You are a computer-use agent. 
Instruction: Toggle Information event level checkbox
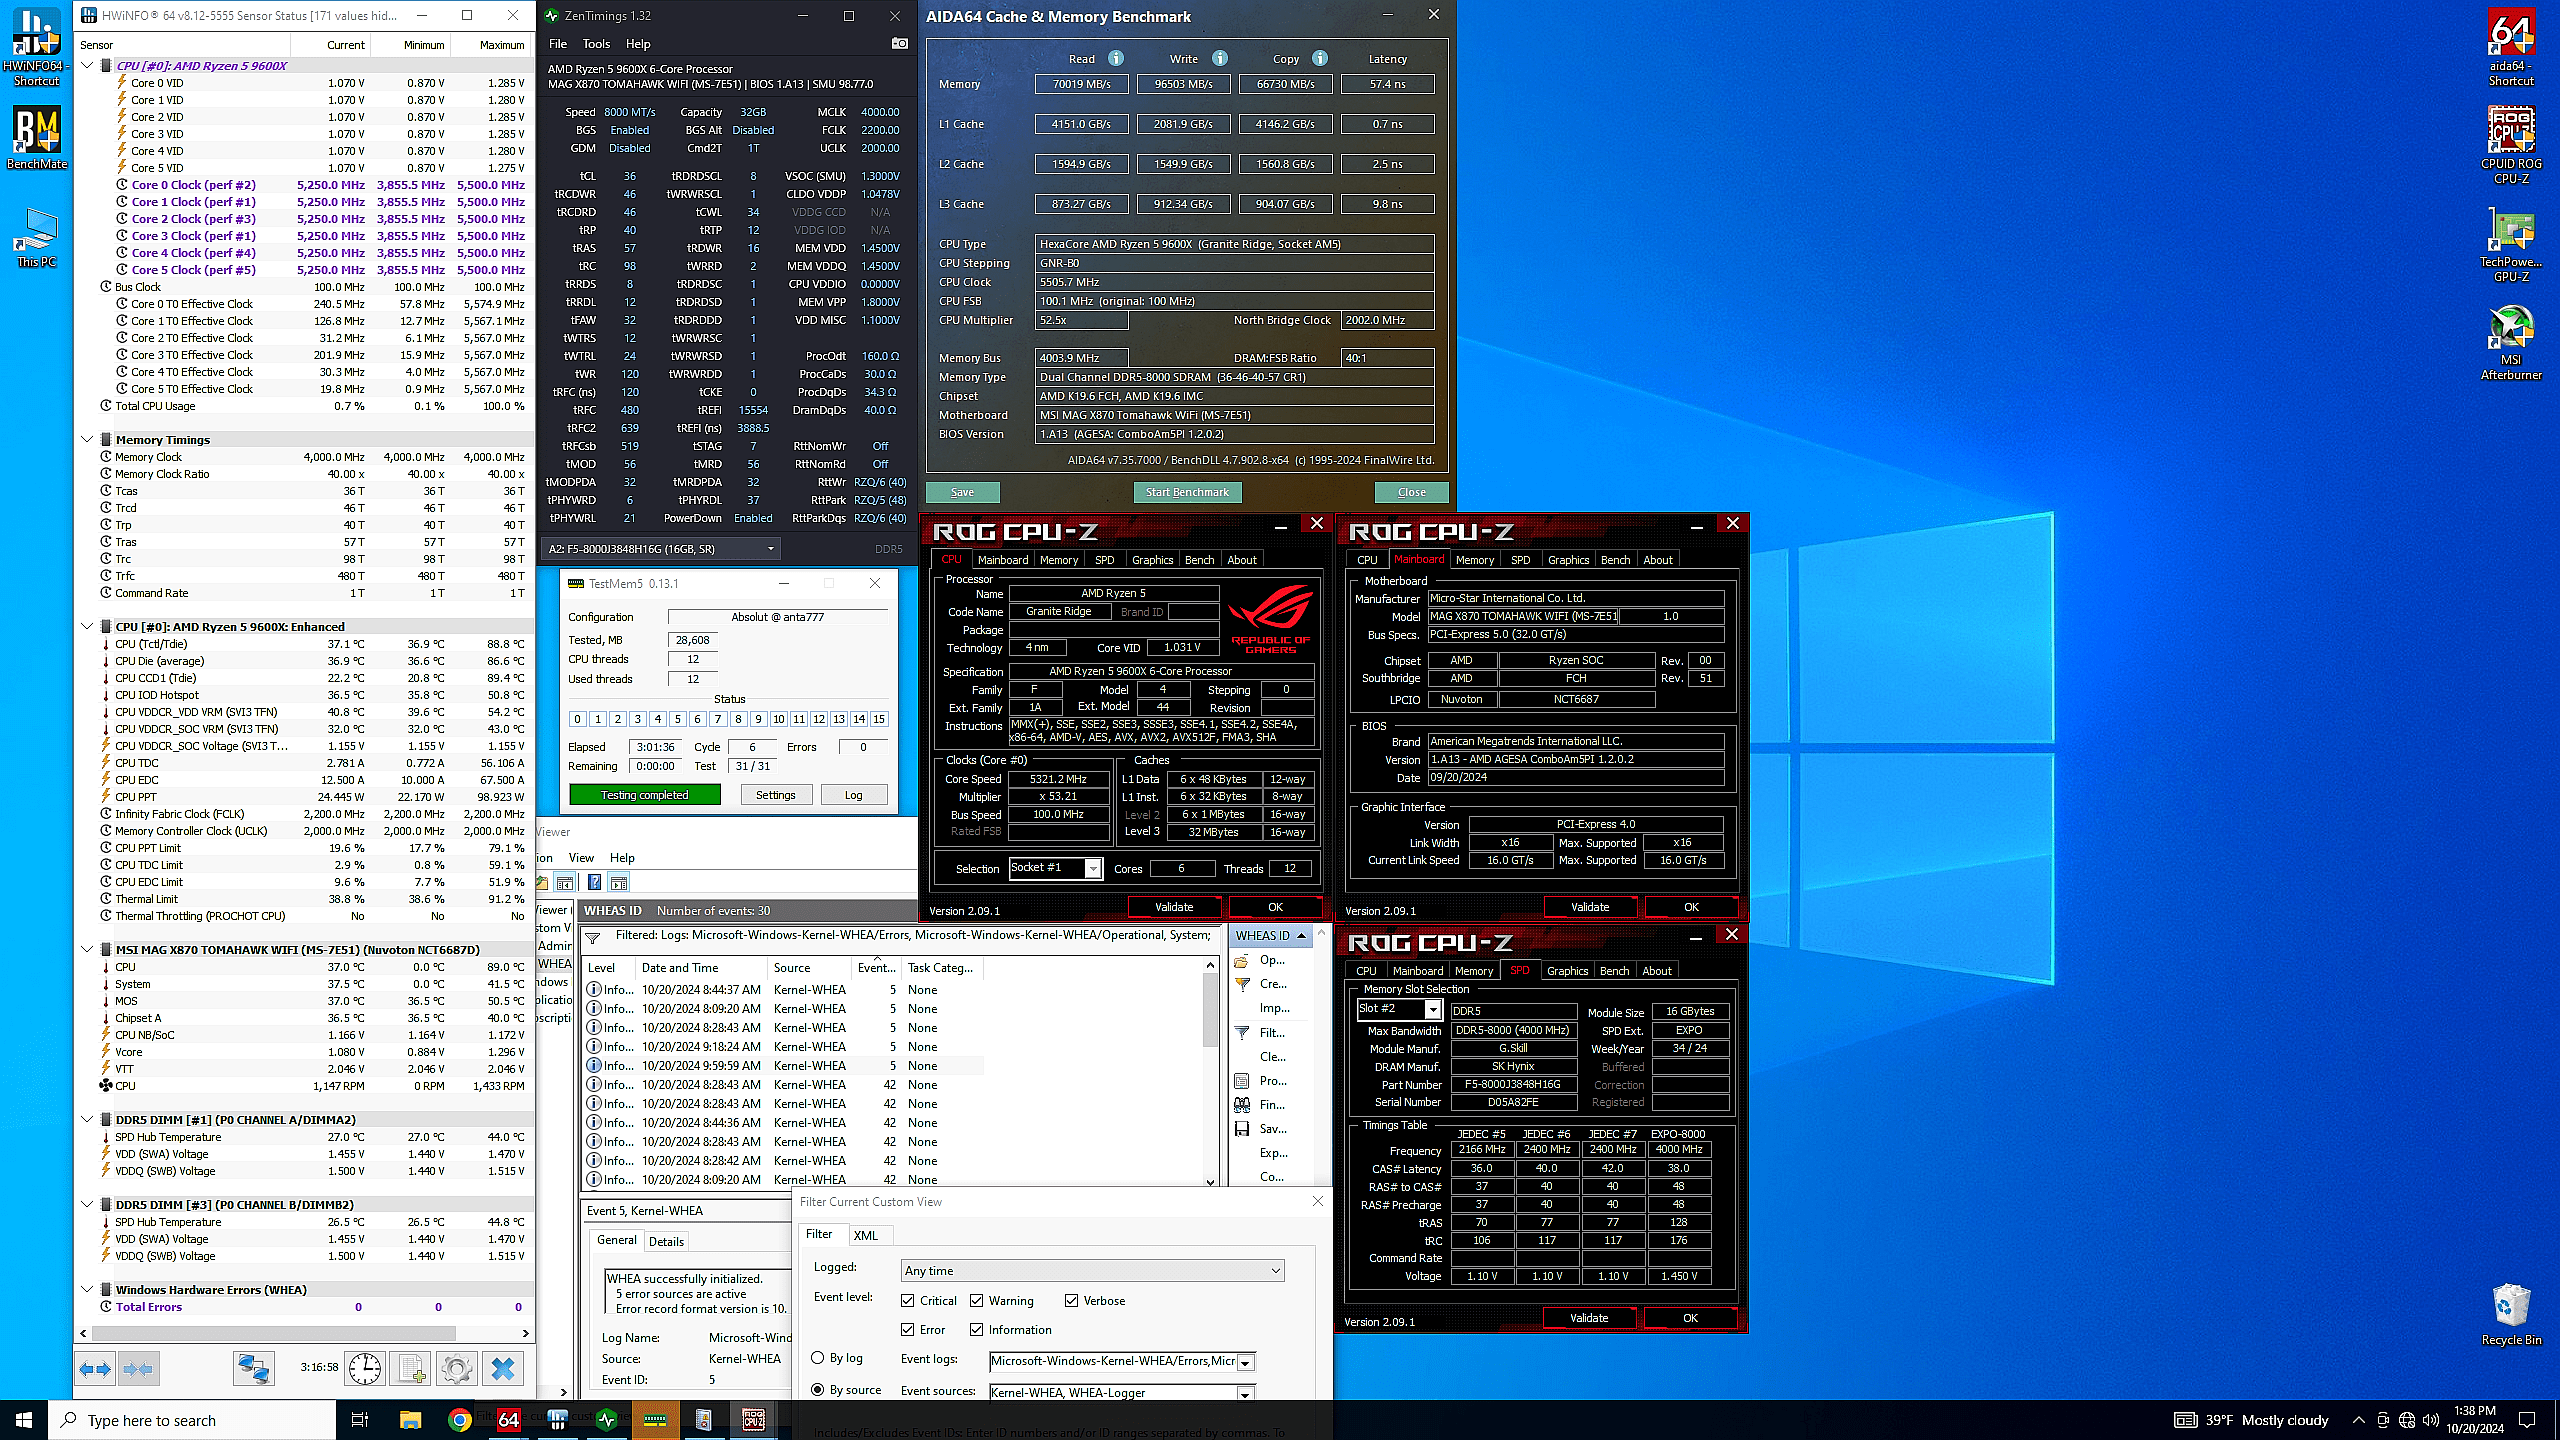pyautogui.click(x=976, y=1330)
